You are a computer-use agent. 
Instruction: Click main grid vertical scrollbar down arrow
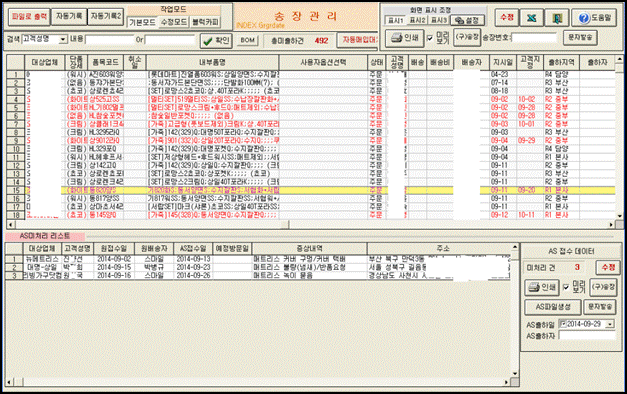click(619, 216)
